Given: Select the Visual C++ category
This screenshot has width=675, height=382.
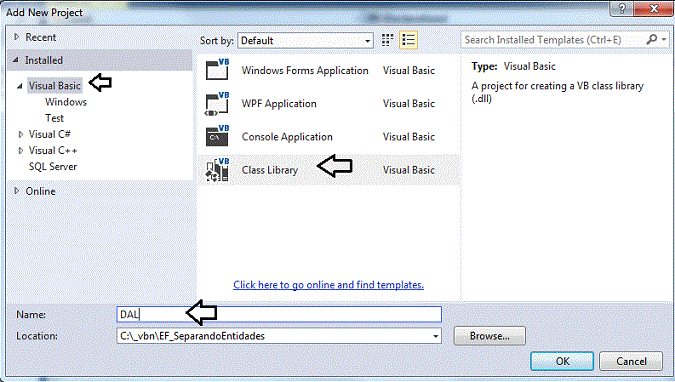Looking at the screenshot, I should [53, 150].
